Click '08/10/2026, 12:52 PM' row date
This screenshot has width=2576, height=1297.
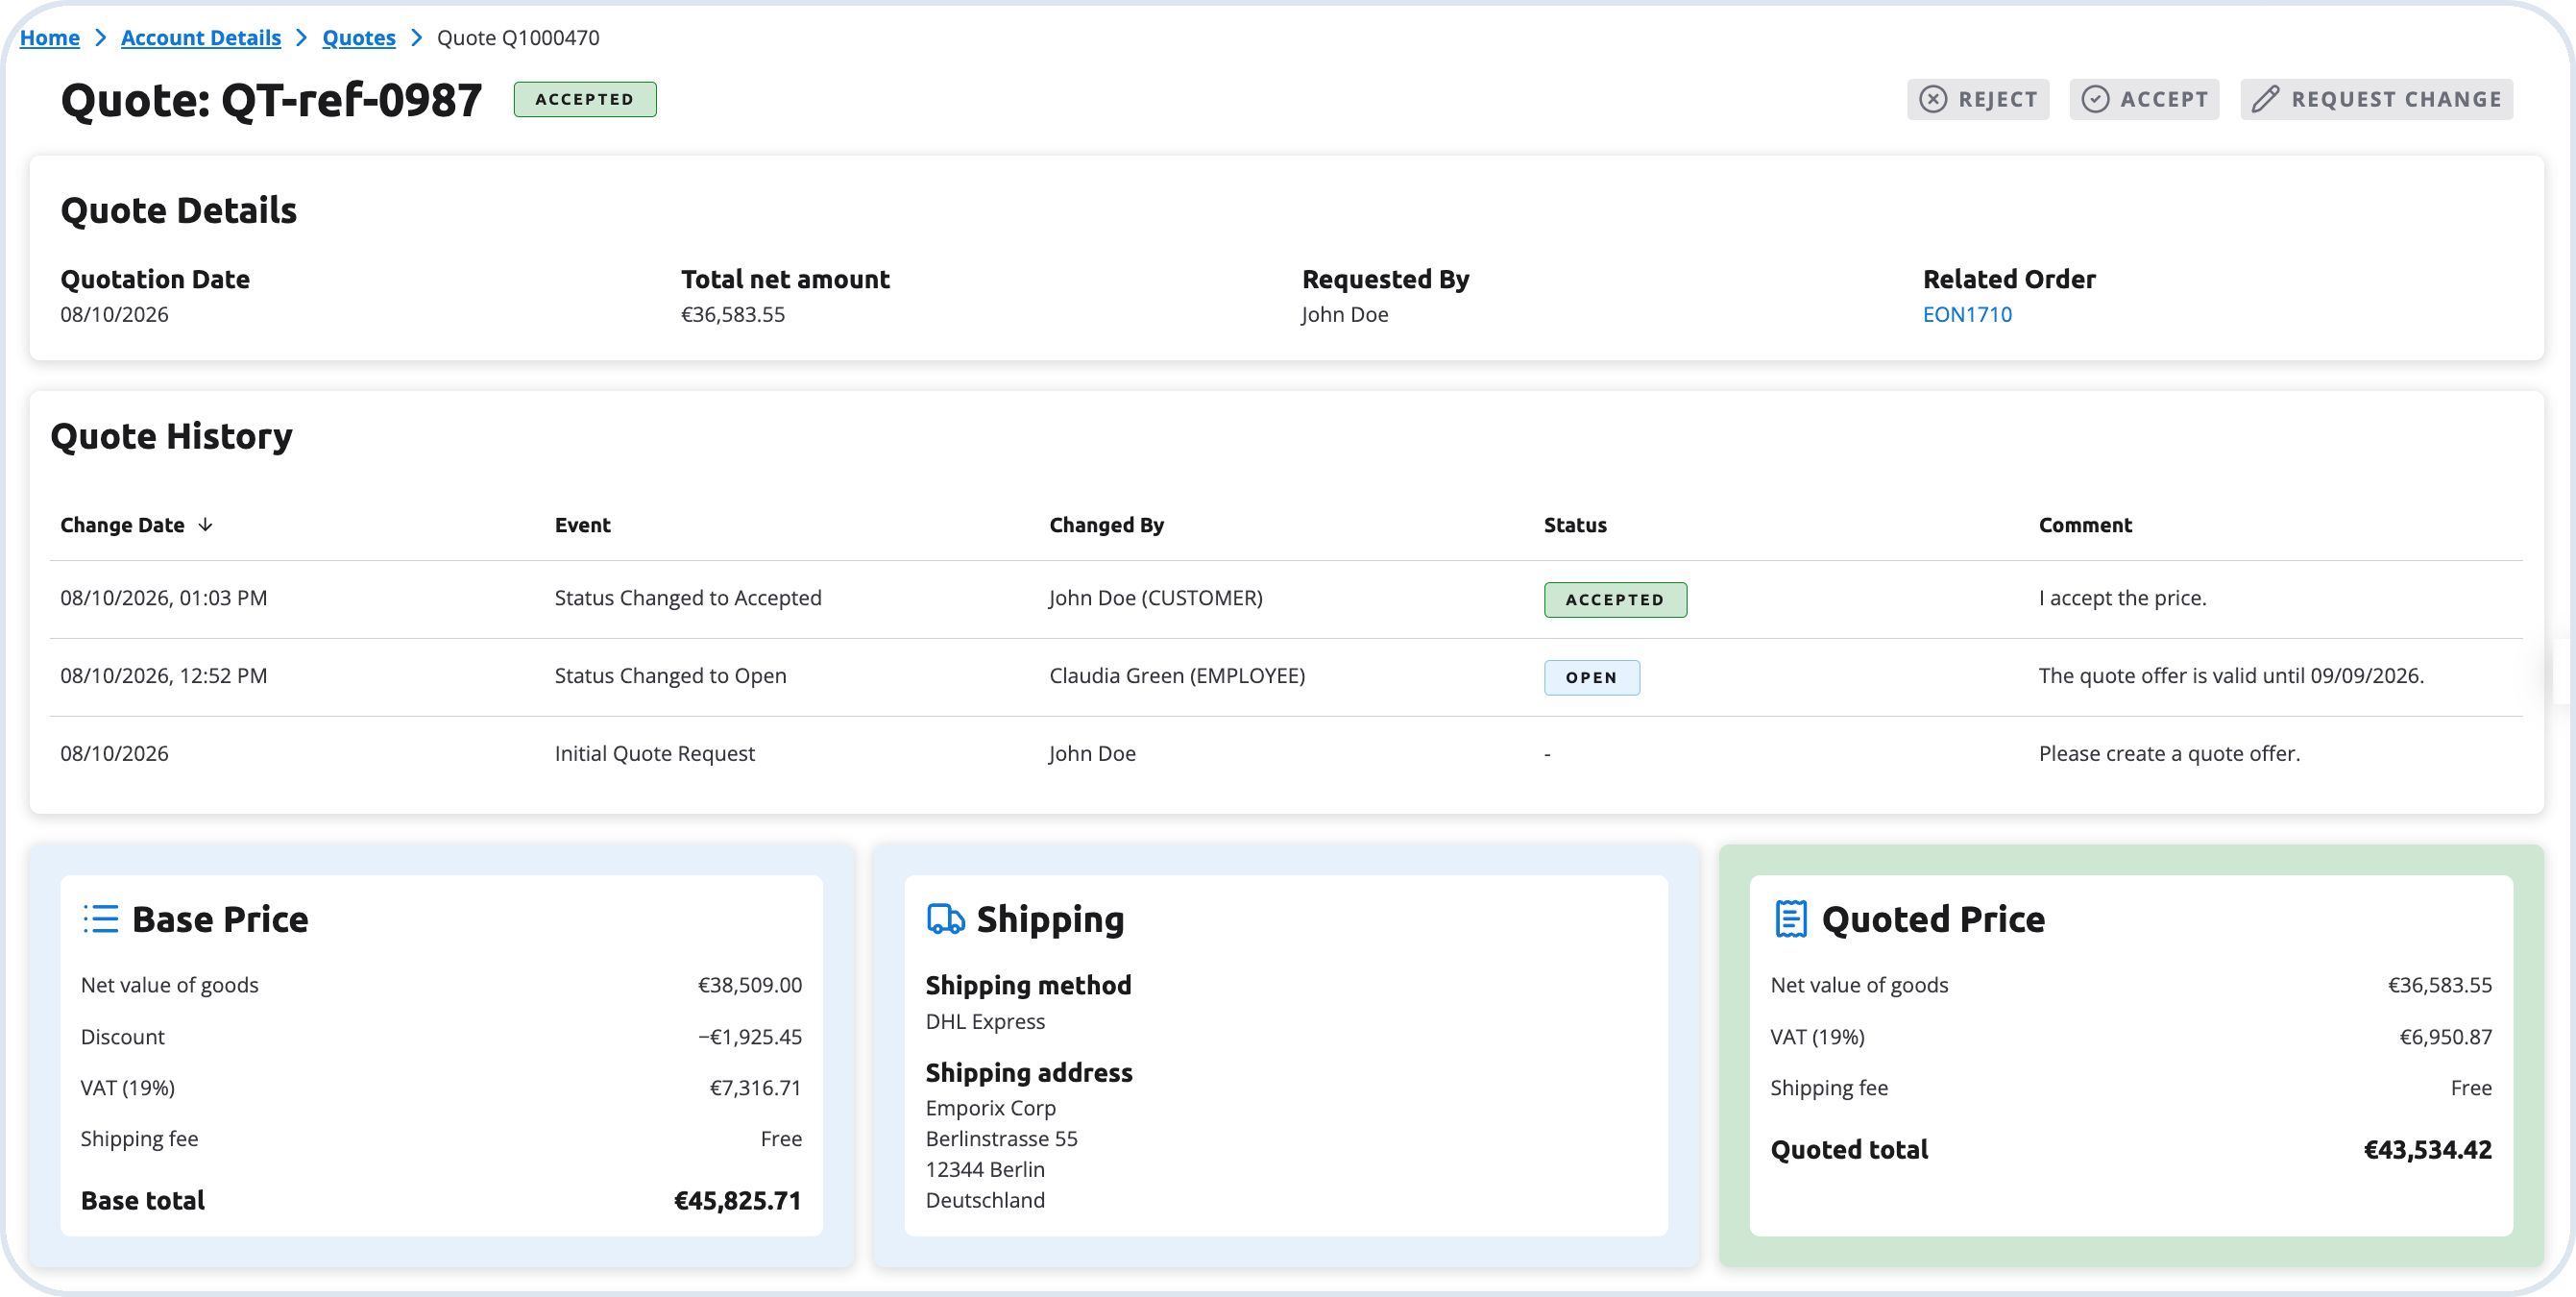[163, 675]
